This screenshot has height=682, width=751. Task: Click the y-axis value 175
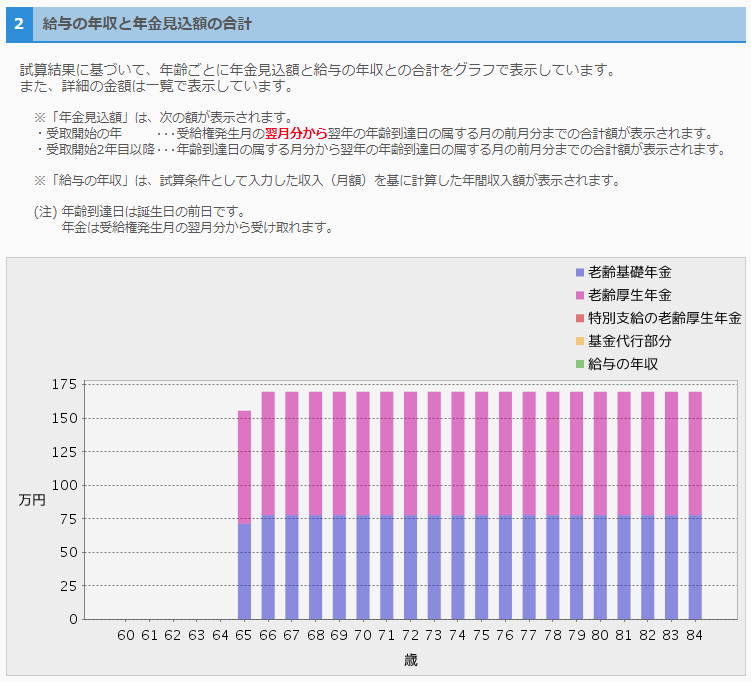(64, 385)
